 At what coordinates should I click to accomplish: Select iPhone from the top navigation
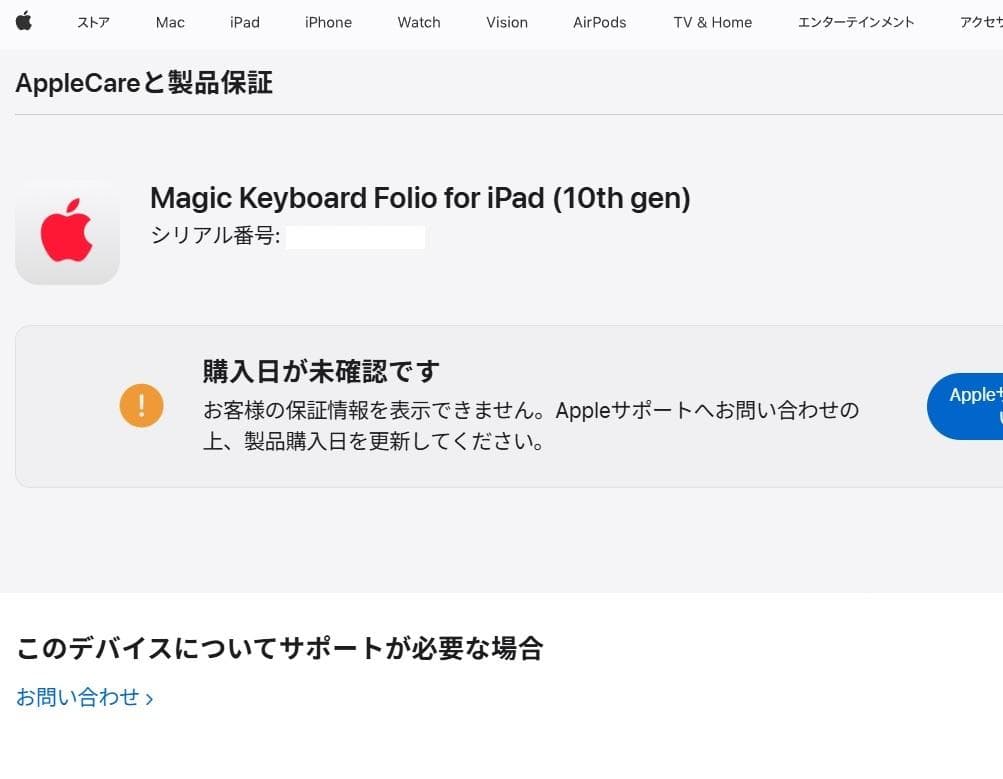(x=327, y=22)
